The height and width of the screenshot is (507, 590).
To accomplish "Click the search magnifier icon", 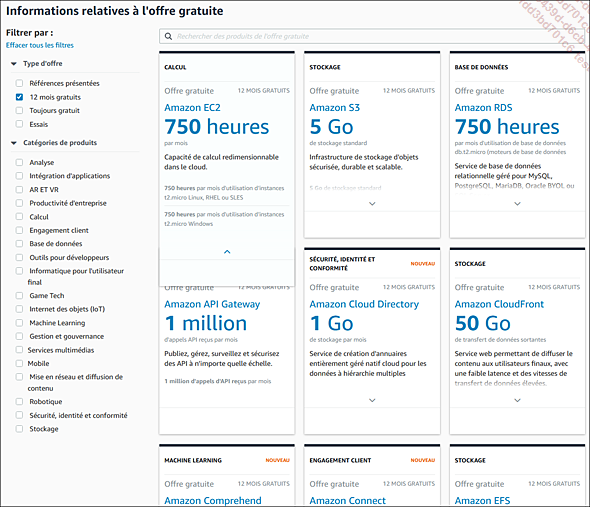I will click(x=168, y=36).
